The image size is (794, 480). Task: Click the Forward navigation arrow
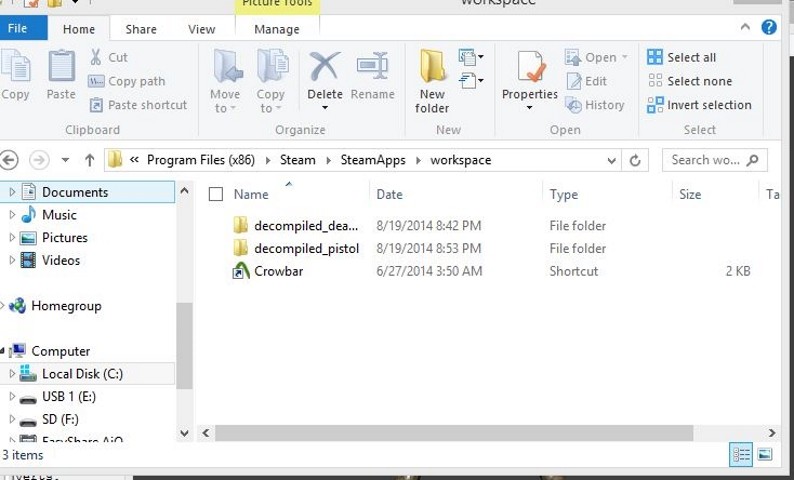tap(39, 161)
